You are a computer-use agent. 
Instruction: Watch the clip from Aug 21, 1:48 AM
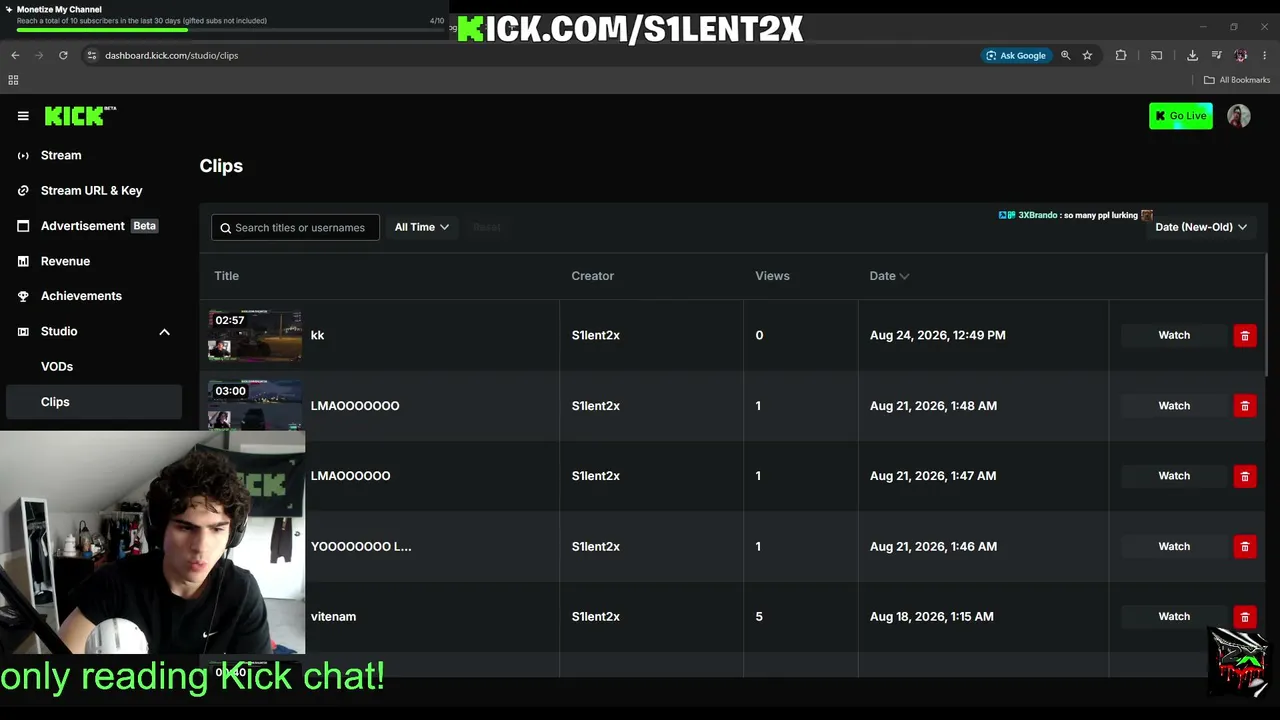tap(1174, 406)
